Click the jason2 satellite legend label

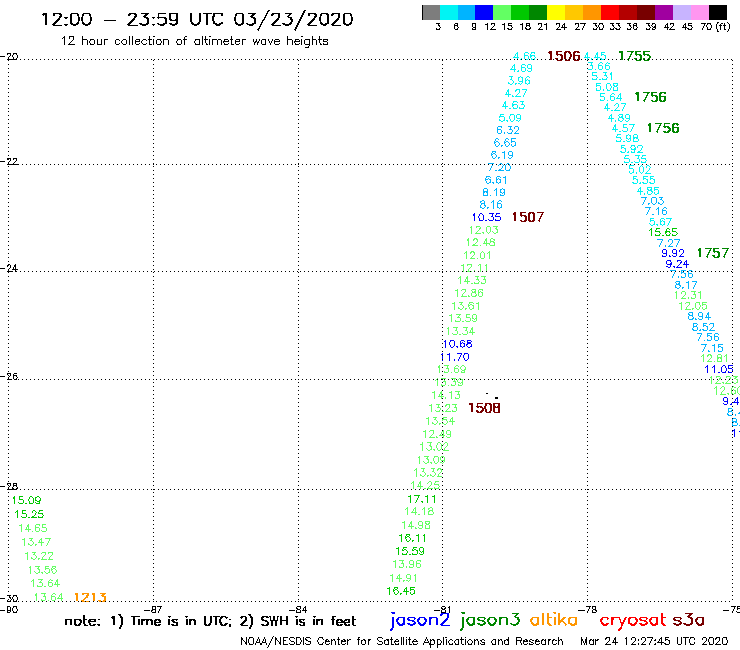coord(420,620)
